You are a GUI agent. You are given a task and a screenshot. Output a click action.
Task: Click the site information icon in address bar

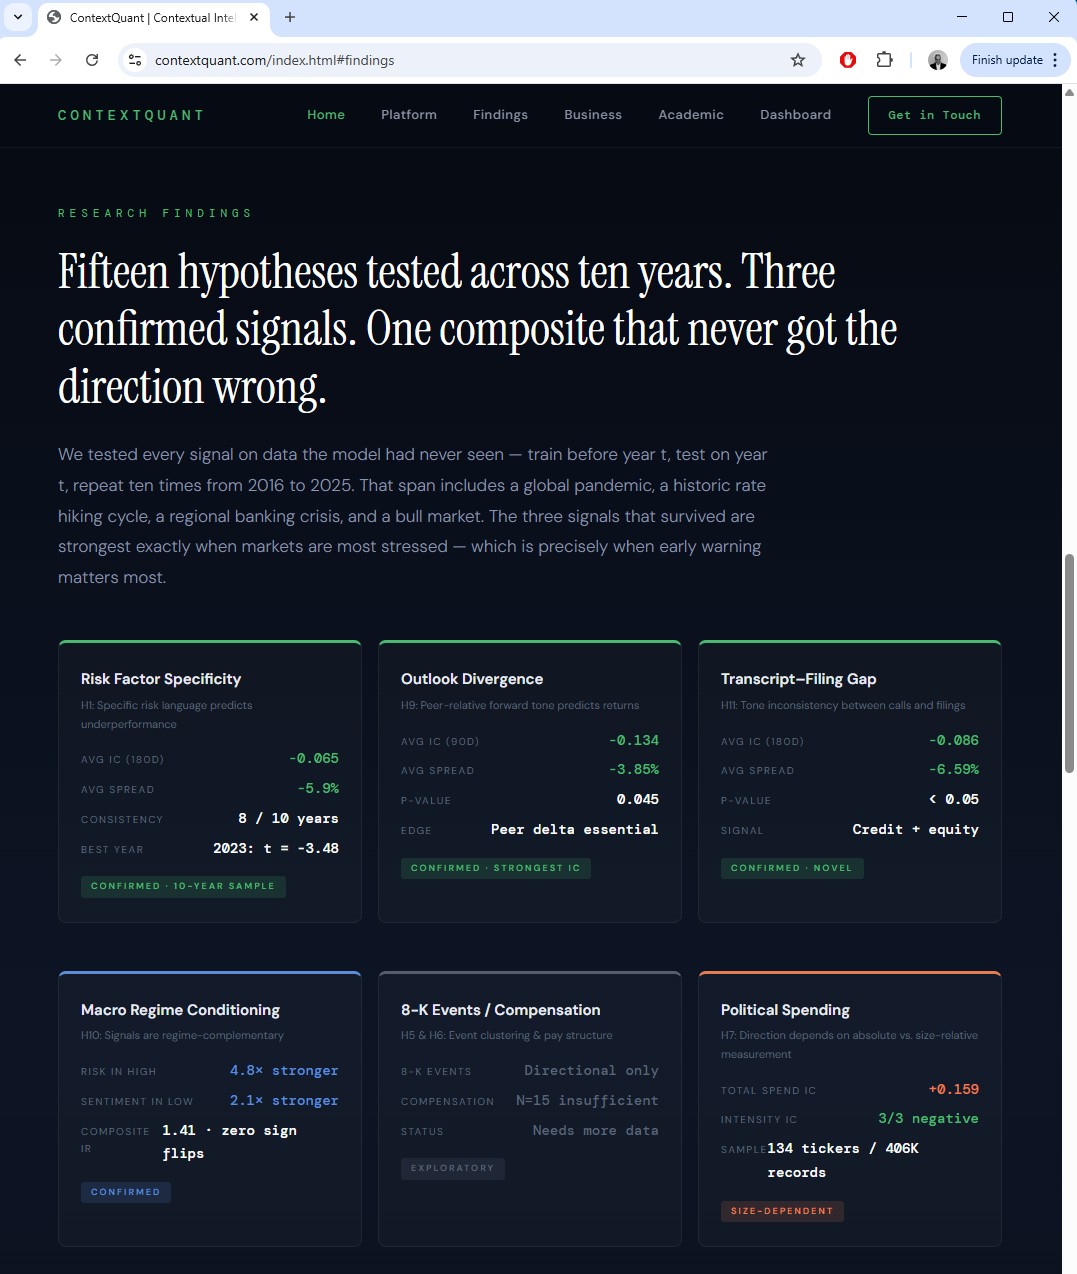pyautogui.click(x=134, y=60)
